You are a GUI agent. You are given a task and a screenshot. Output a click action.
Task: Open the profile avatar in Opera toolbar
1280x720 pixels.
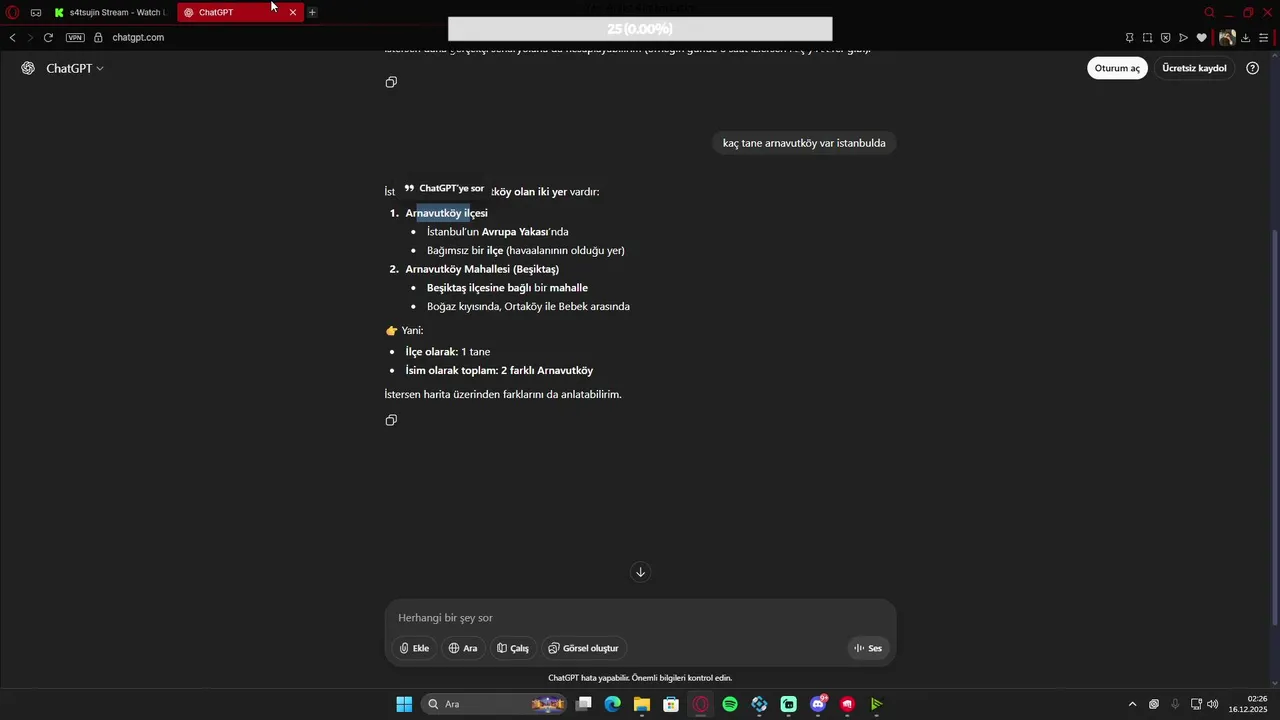click(x=1227, y=38)
